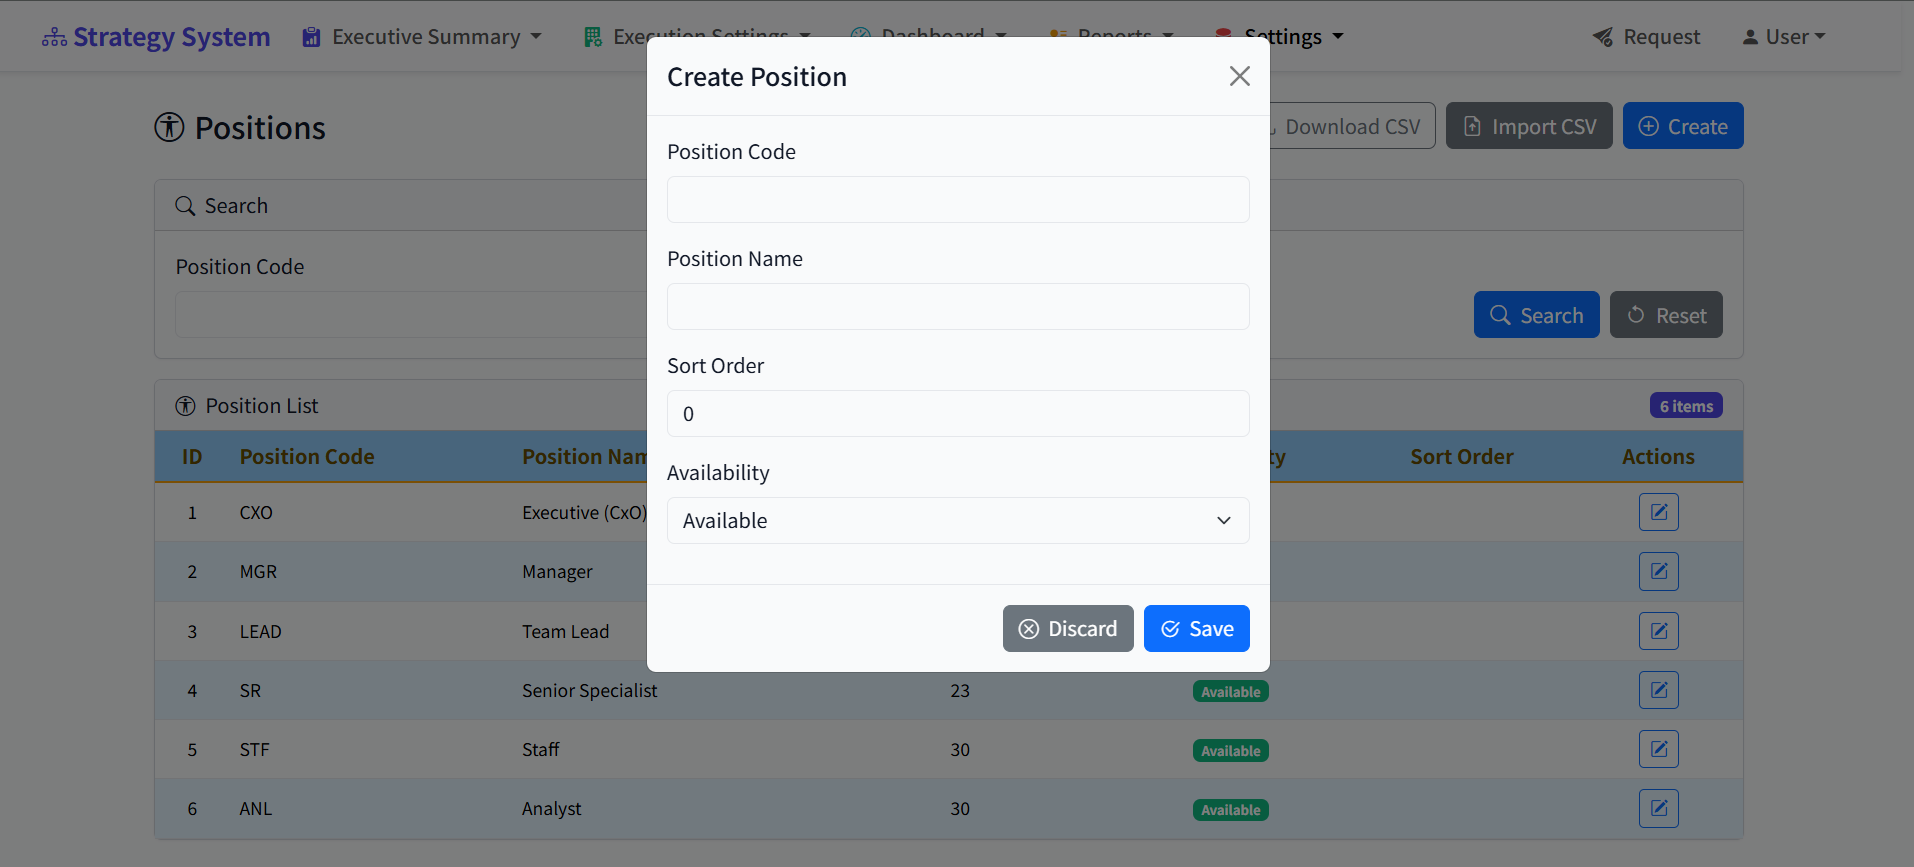Focus the Sort Order field
1914x867 pixels.
(x=958, y=413)
